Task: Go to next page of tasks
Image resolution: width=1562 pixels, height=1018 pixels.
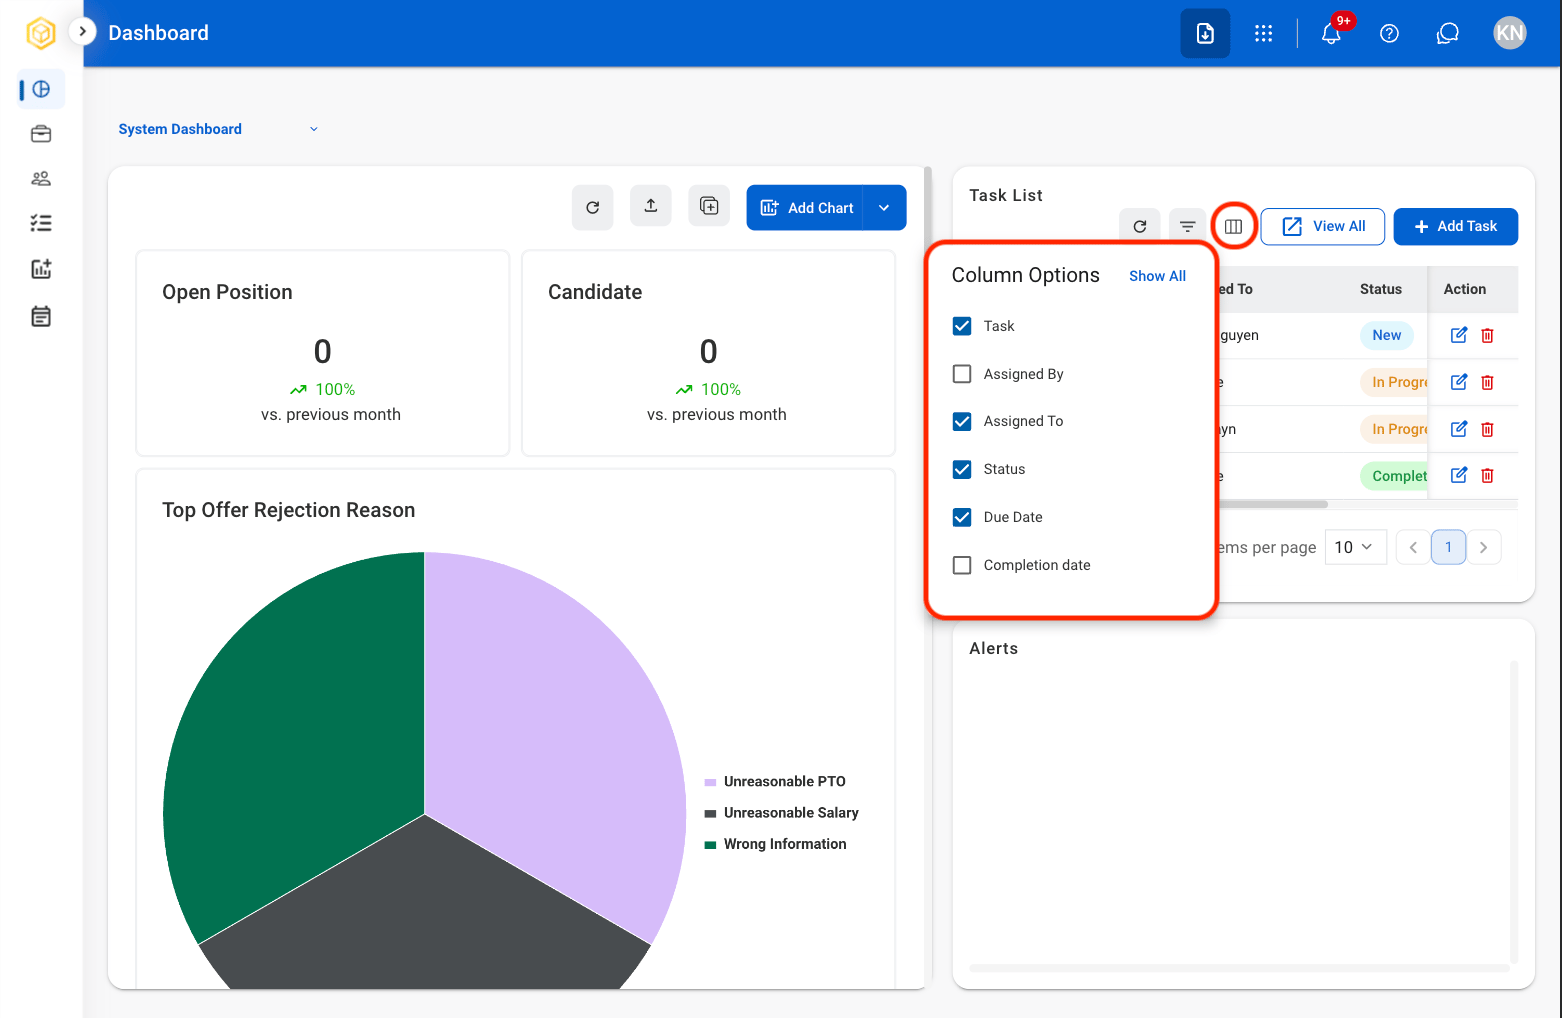Action: (1484, 547)
